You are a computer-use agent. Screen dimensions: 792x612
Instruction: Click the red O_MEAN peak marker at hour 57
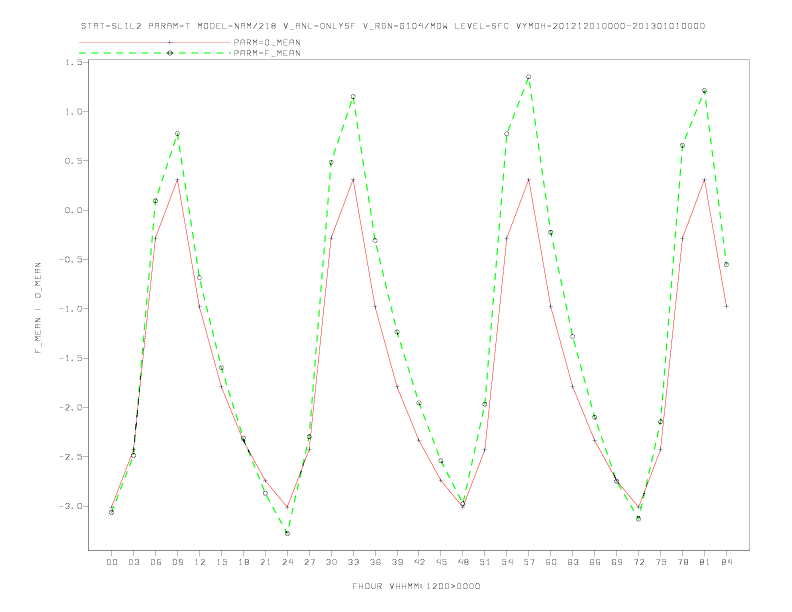529,180
